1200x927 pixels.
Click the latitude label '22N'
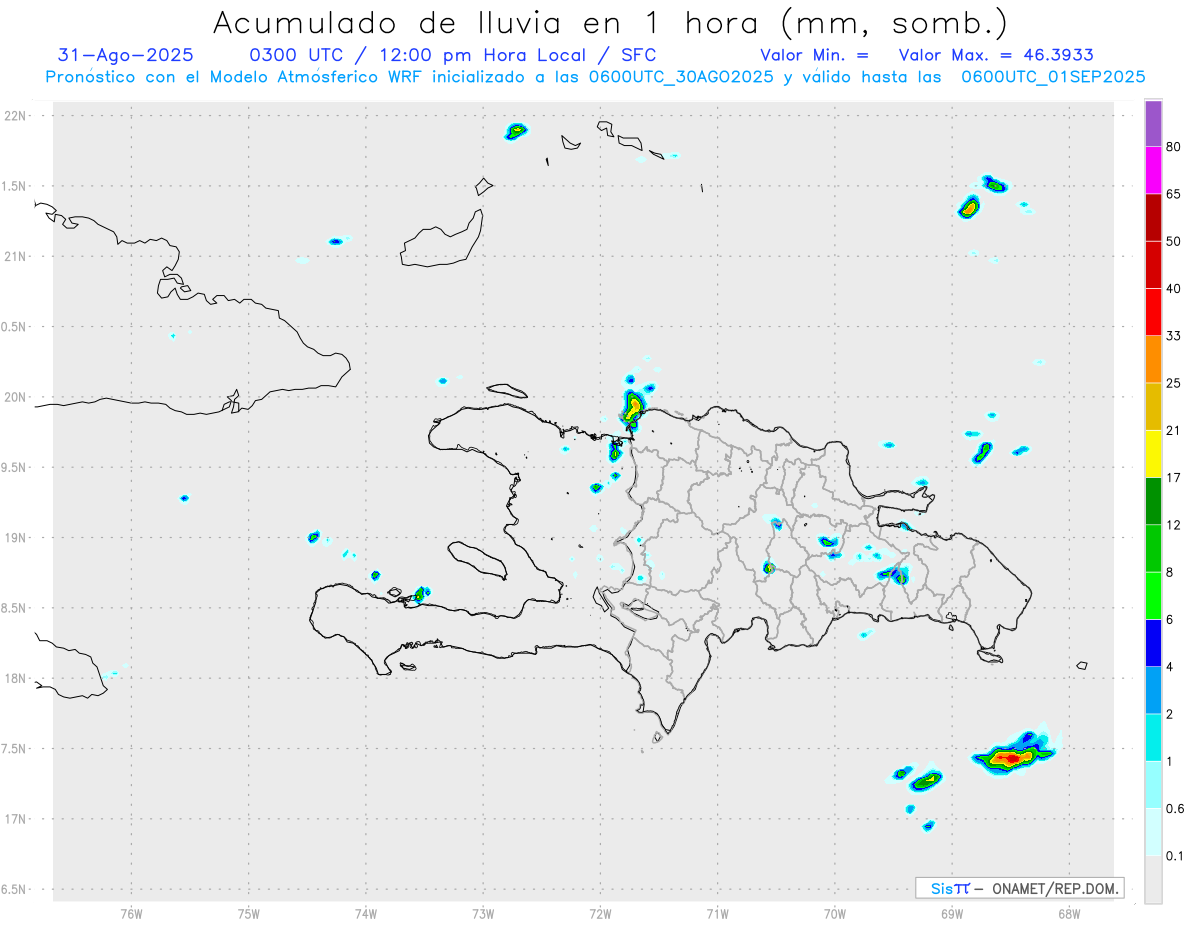click(16, 116)
